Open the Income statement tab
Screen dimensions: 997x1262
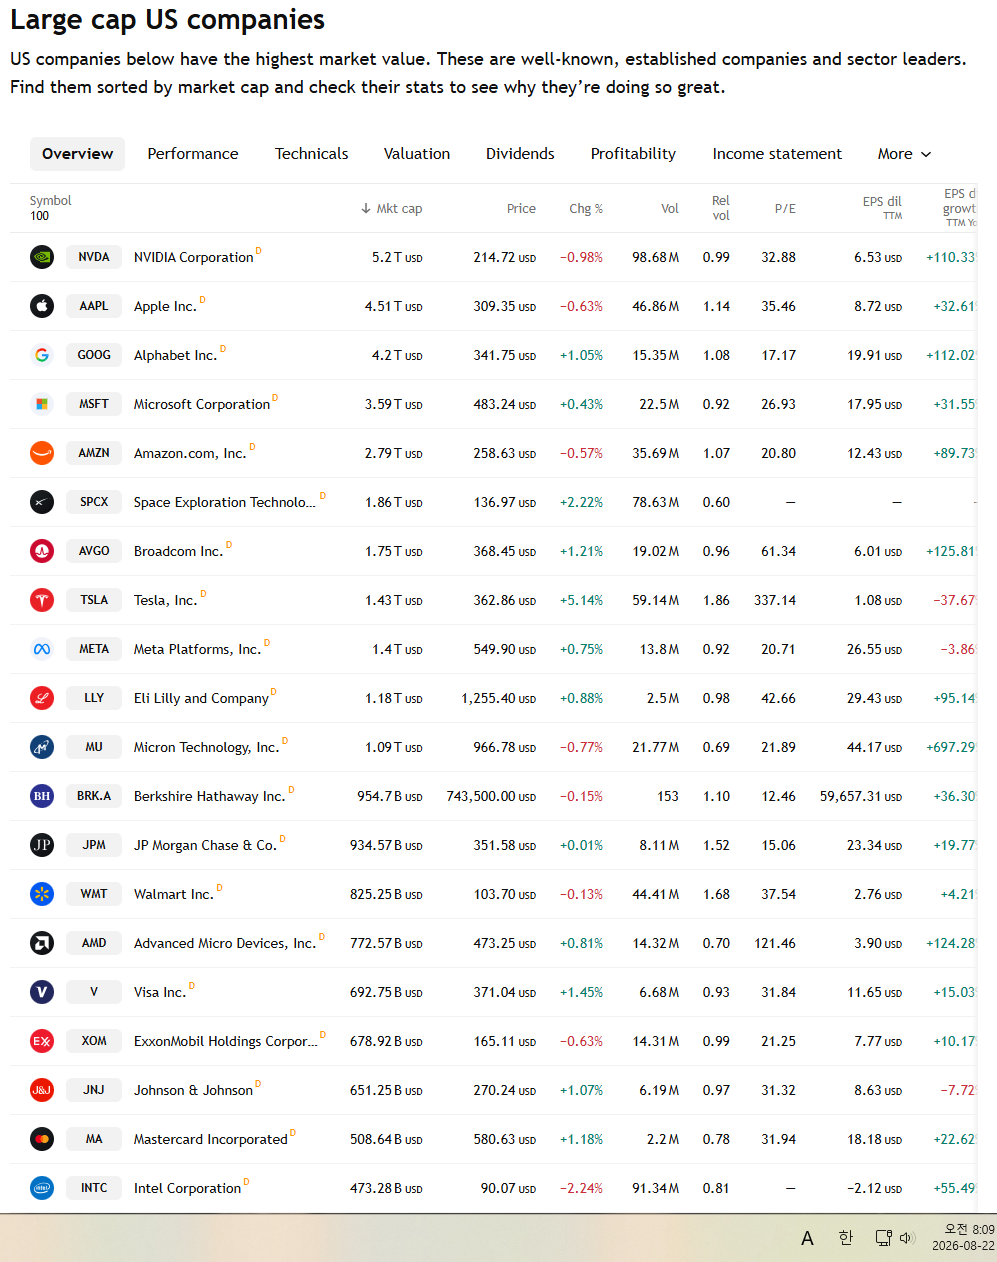tap(777, 154)
